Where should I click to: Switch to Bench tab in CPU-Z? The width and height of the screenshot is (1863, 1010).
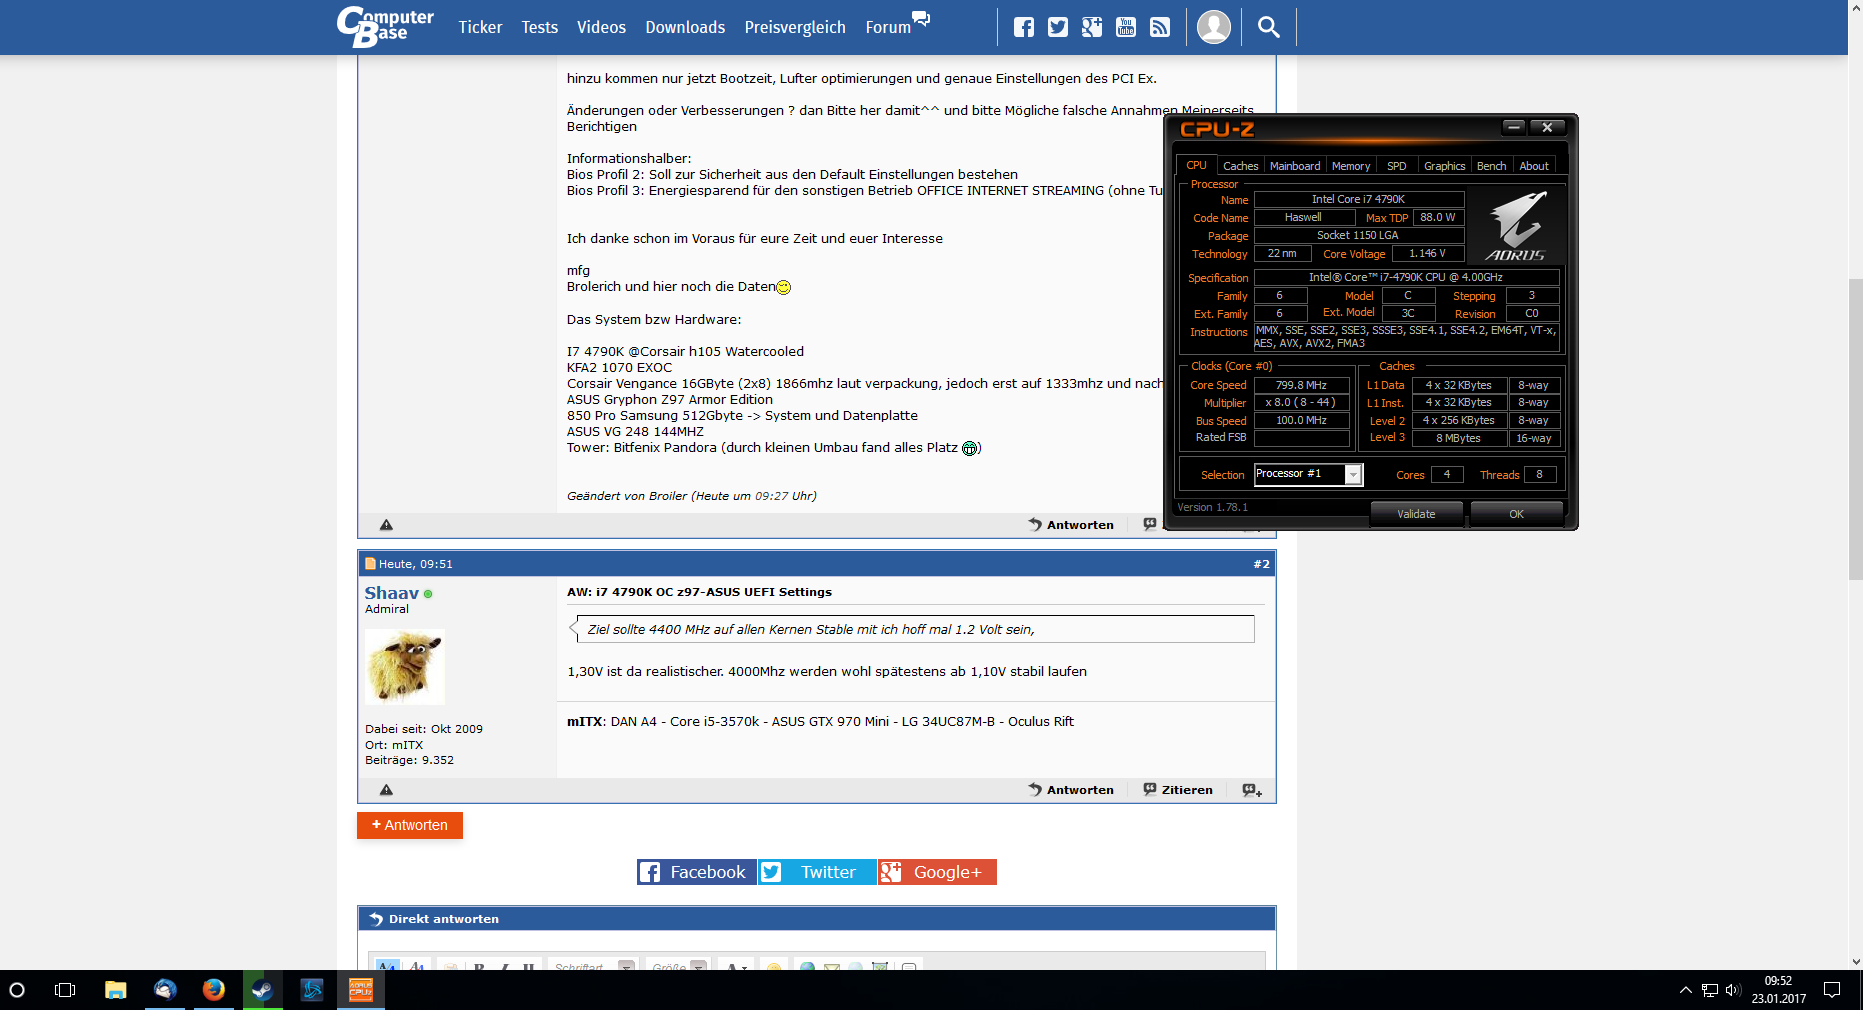pyautogui.click(x=1491, y=166)
